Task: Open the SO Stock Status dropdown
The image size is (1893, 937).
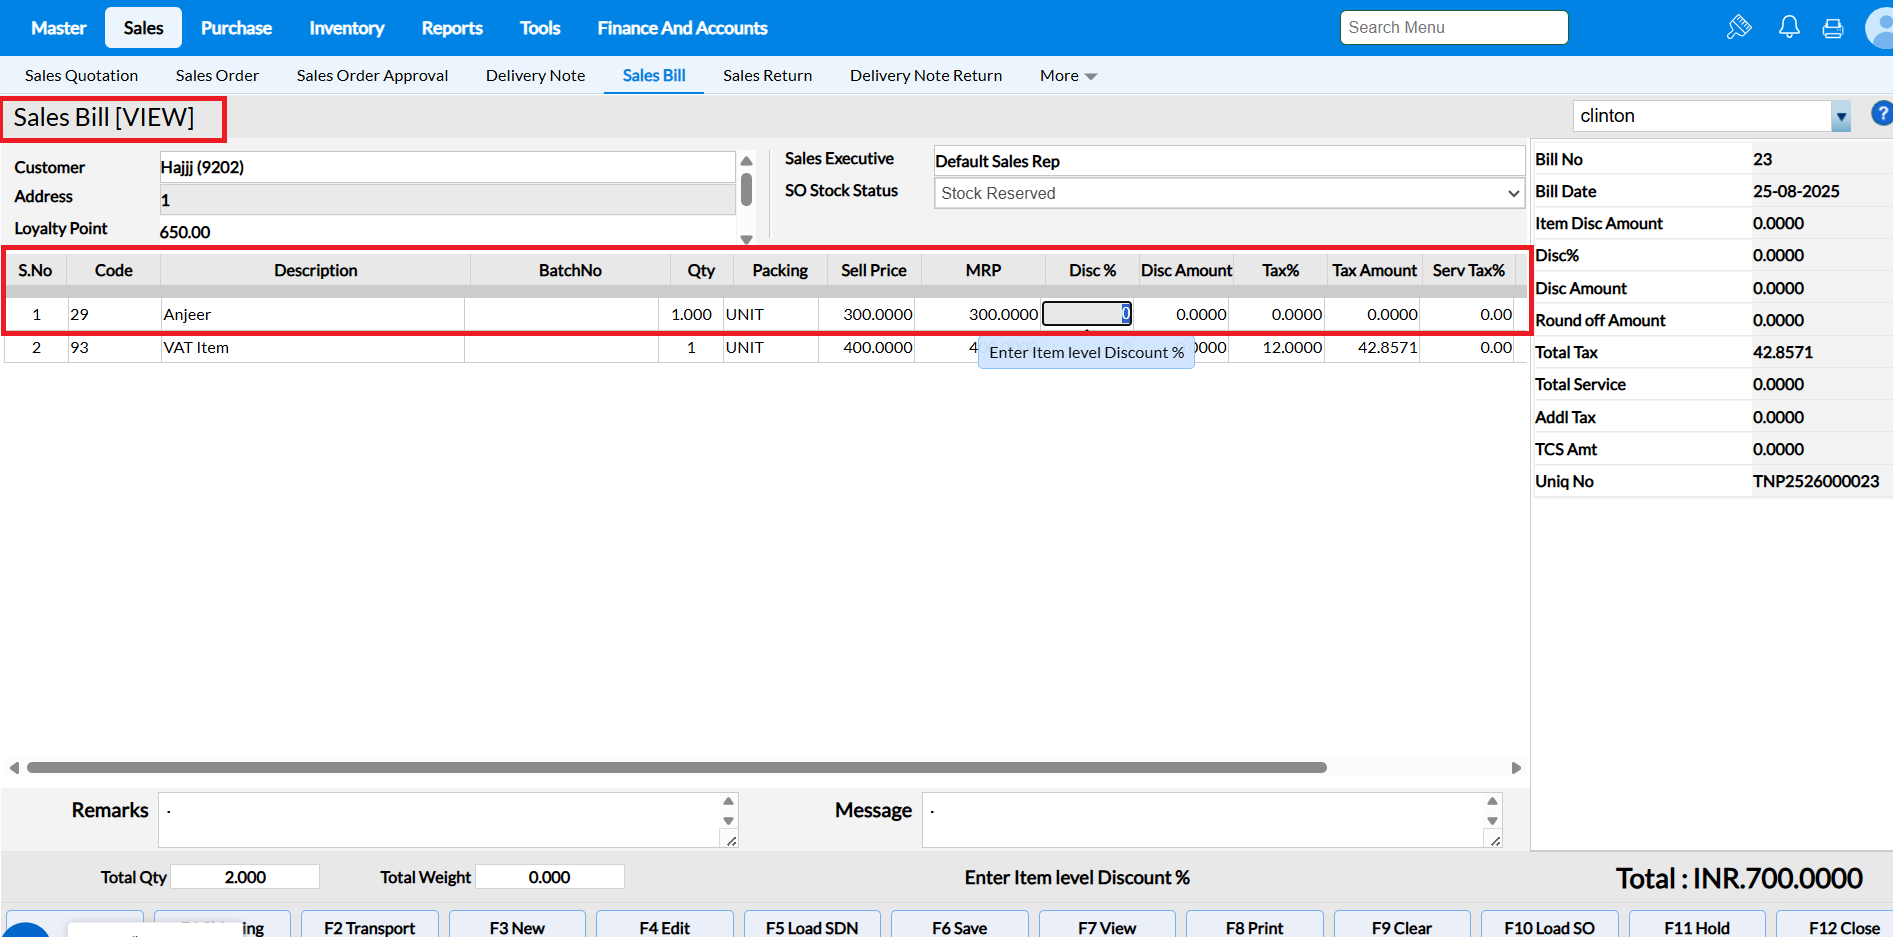Action: click(x=1228, y=193)
